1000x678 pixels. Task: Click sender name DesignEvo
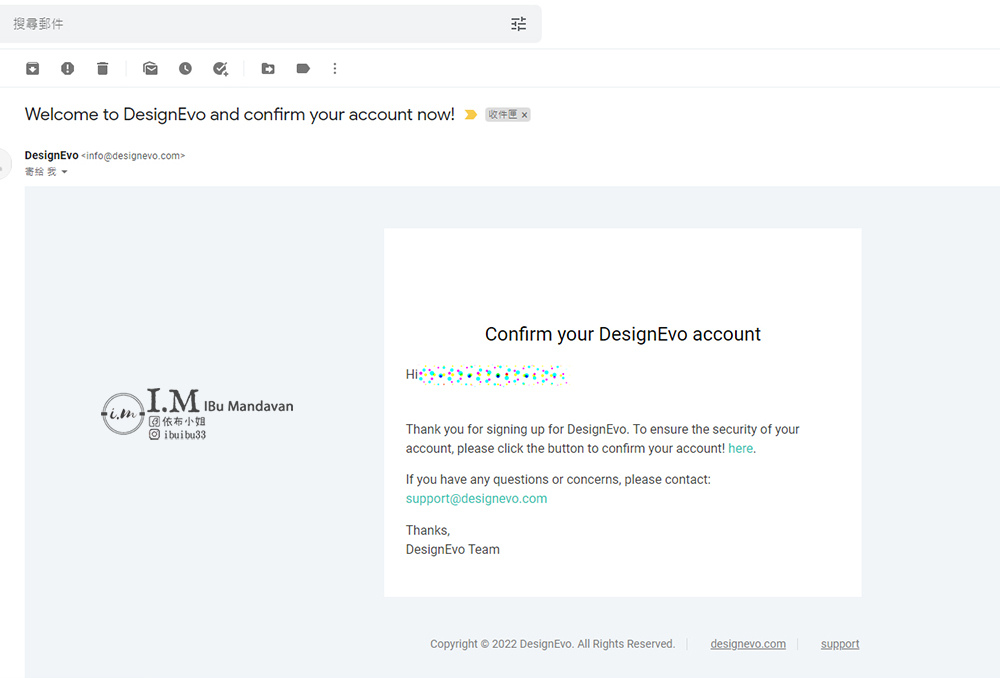[x=52, y=155]
